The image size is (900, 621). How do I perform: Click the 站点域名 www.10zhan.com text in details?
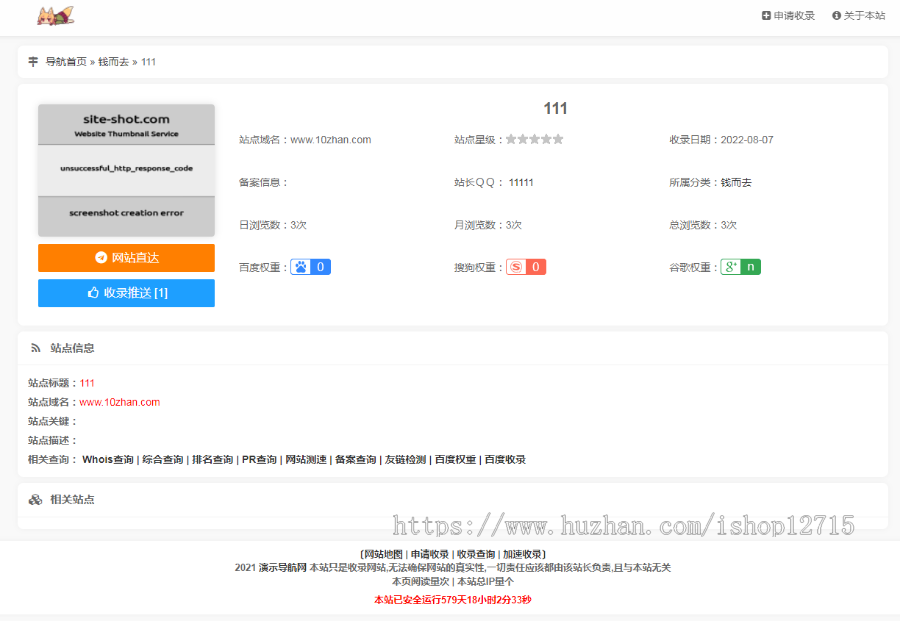tap(305, 139)
